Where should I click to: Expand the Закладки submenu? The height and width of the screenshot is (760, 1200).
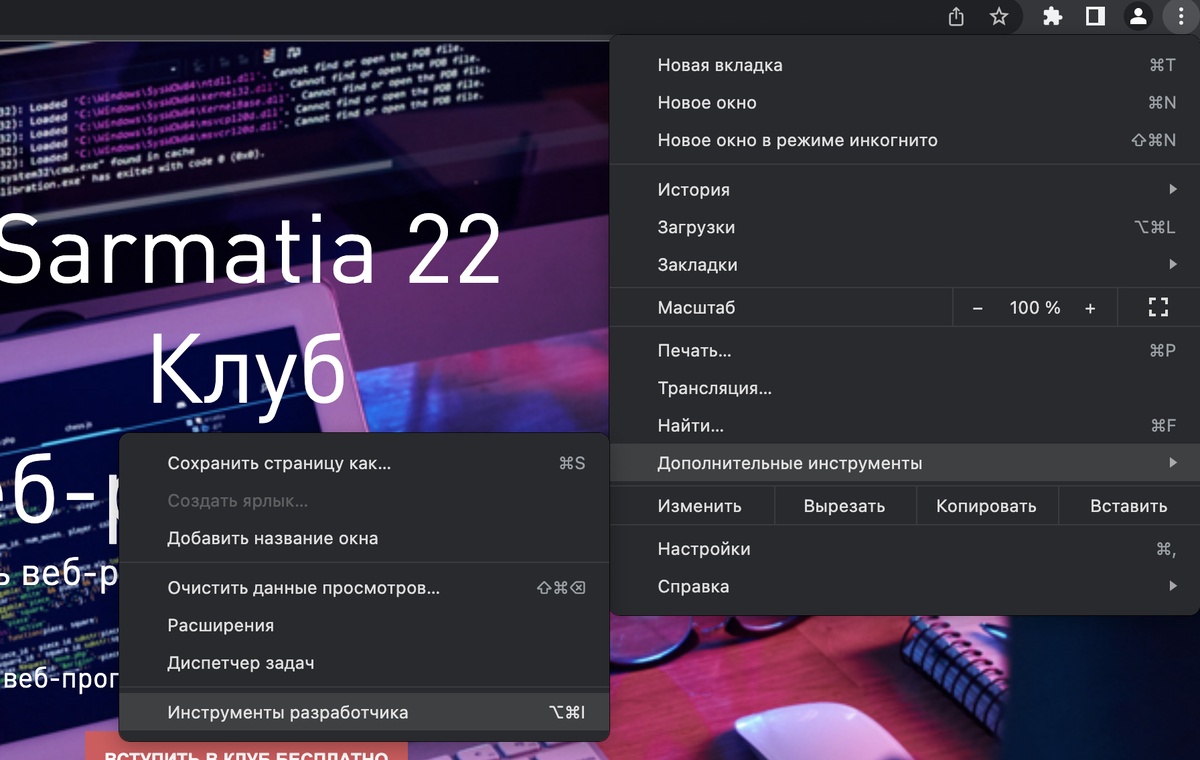(904, 265)
